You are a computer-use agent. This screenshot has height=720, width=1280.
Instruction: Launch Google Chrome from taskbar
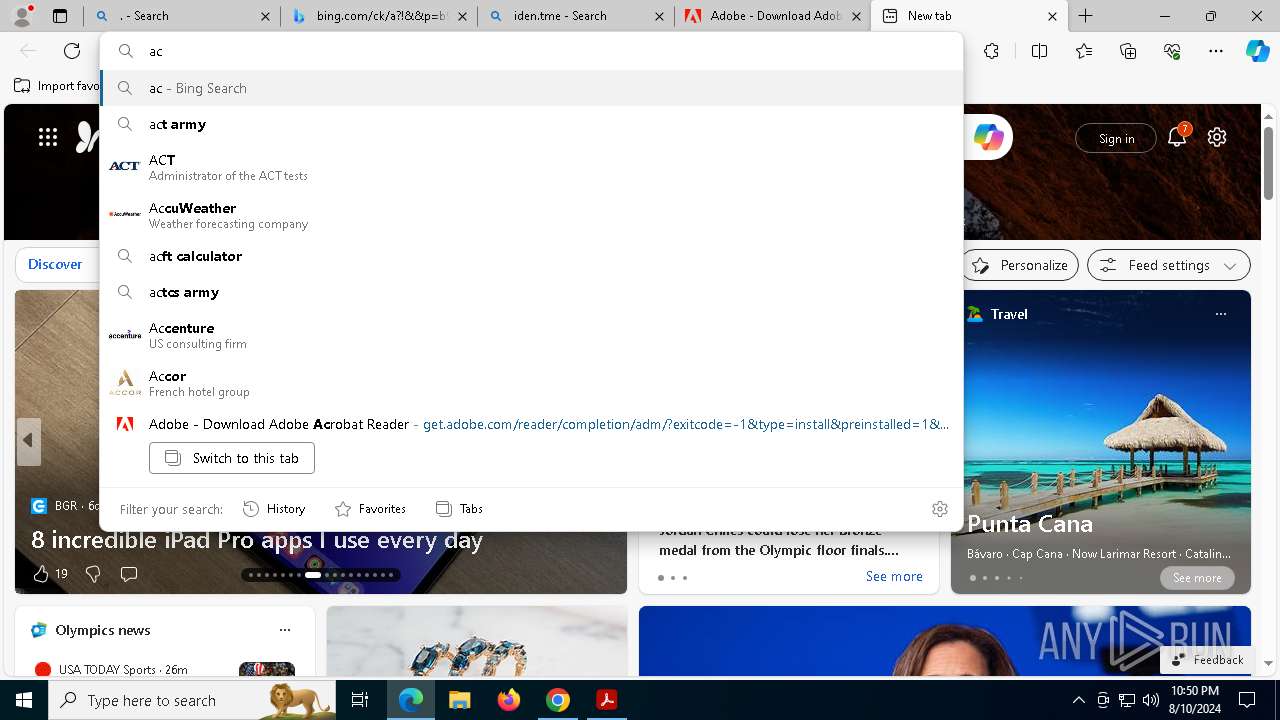coord(558,700)
